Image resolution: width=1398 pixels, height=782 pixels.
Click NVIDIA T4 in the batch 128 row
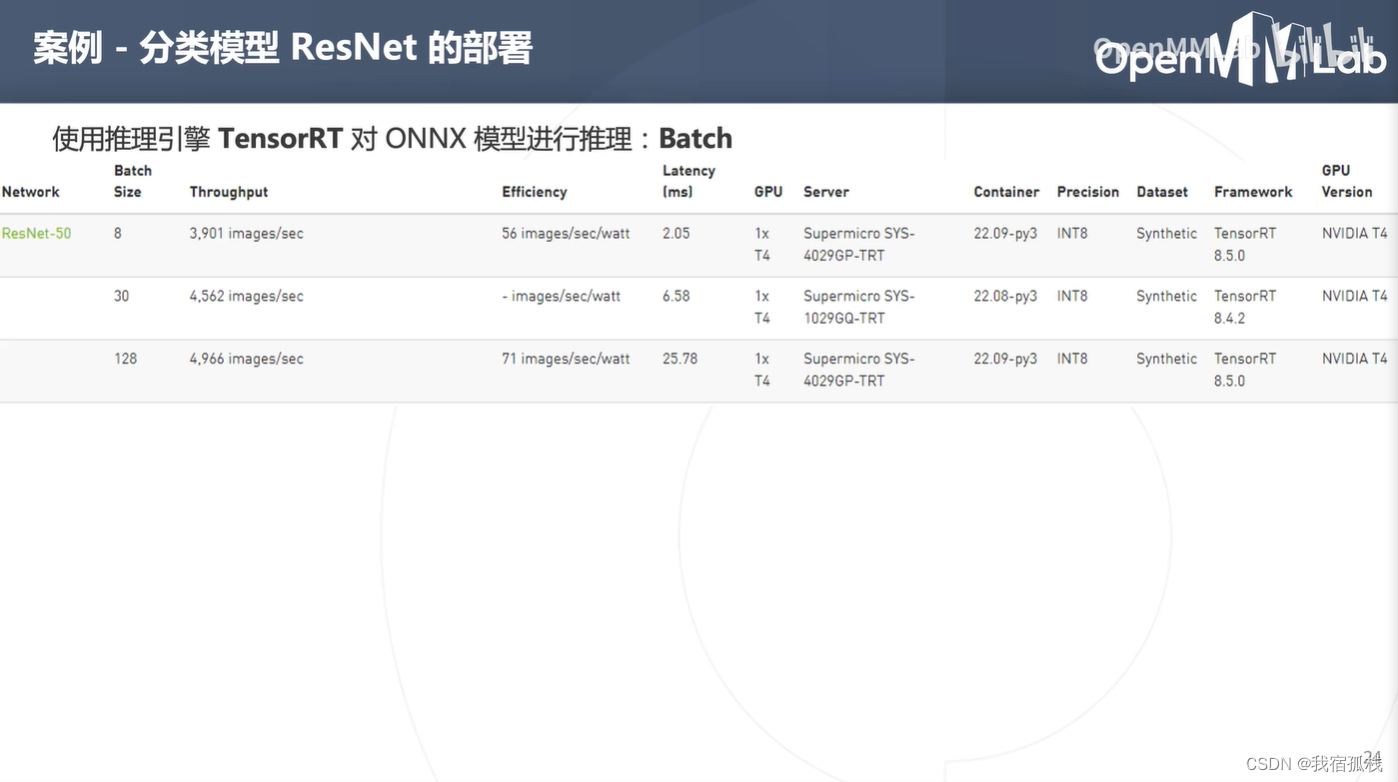coord(1355,359)
